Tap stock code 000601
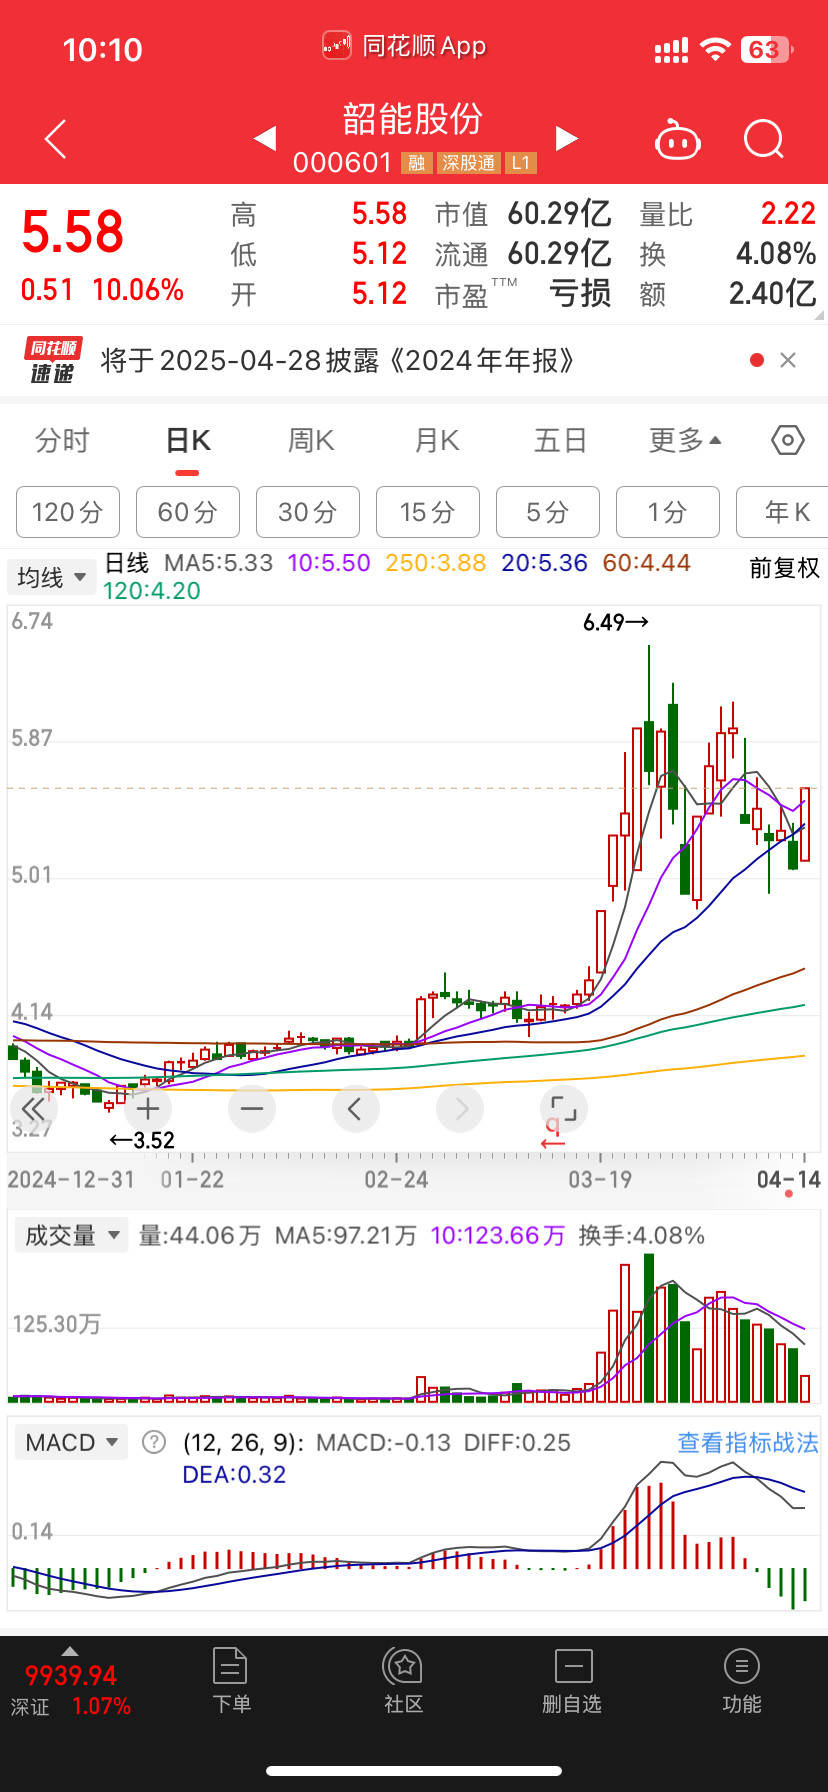 (342, 163)
